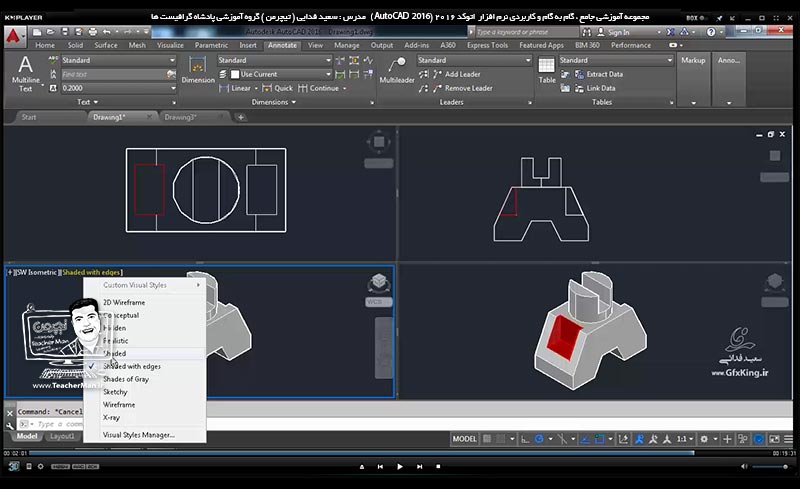Click the SW Isometric view control label
The image size is (800, 489).
click(x=36, y=273)
